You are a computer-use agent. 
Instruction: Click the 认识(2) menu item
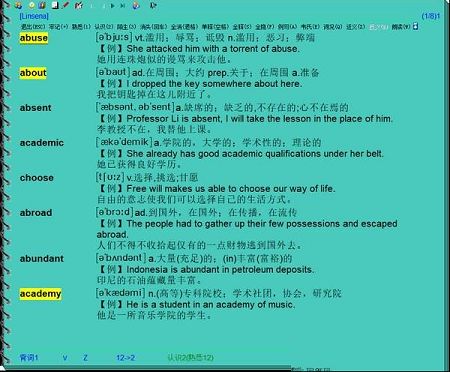point(104,27)
